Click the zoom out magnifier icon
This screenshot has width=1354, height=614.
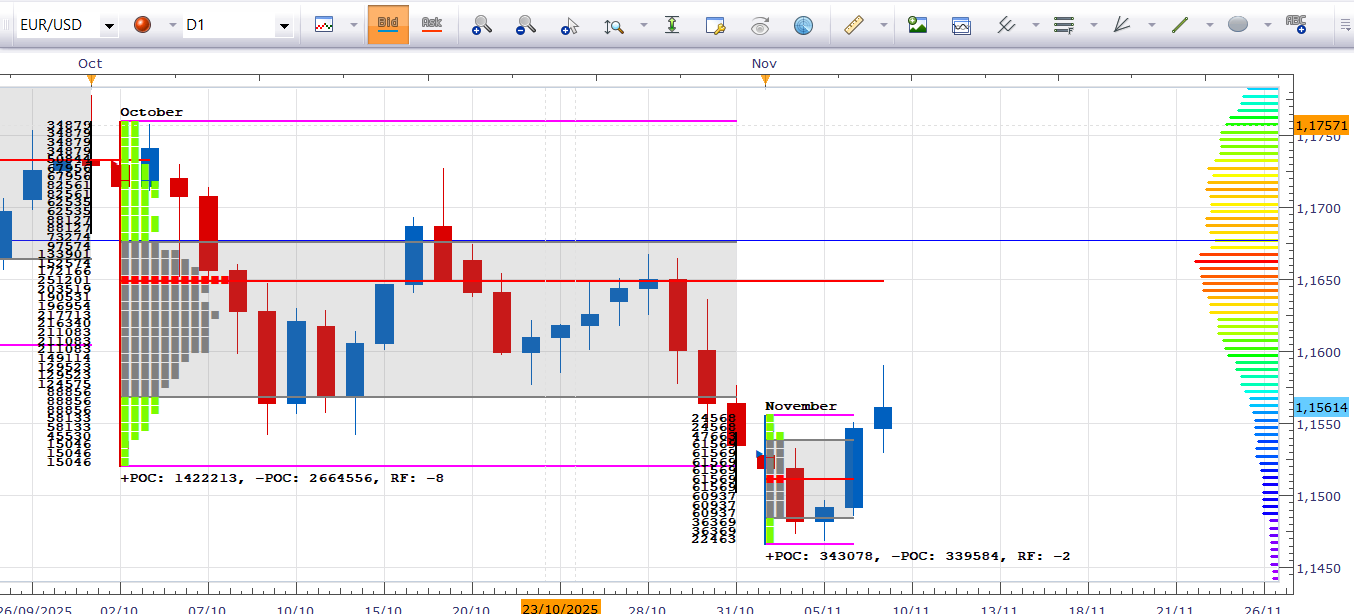(526, 25)
